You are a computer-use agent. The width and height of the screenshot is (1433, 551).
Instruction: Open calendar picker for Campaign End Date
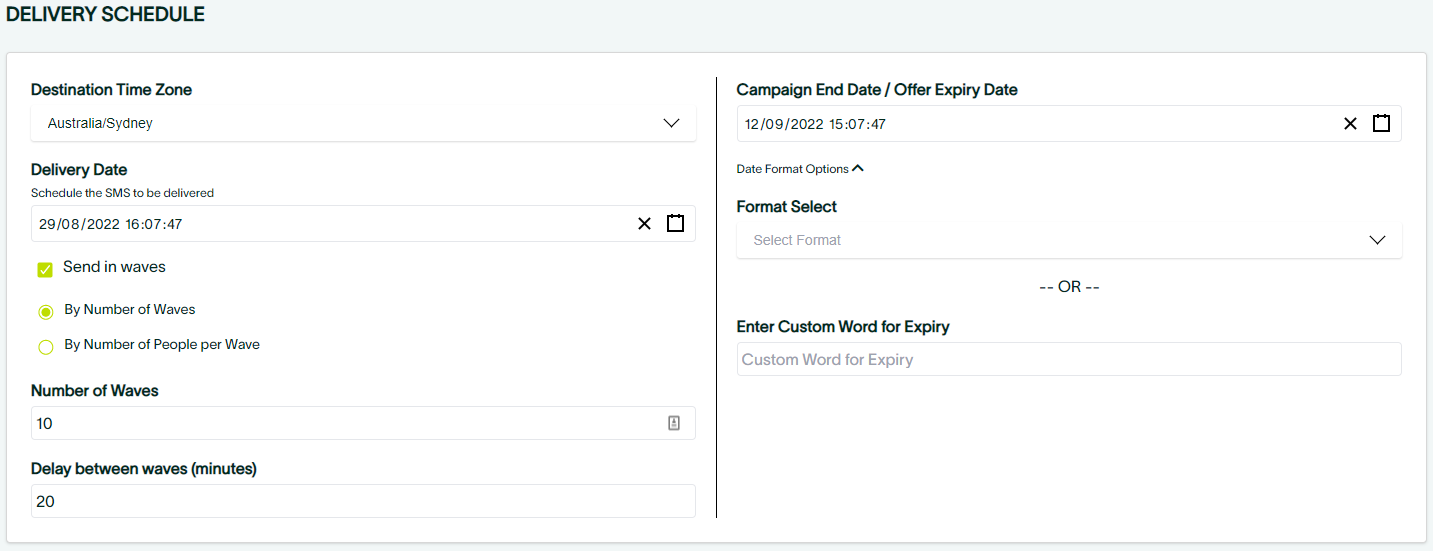click(1381, 124)
